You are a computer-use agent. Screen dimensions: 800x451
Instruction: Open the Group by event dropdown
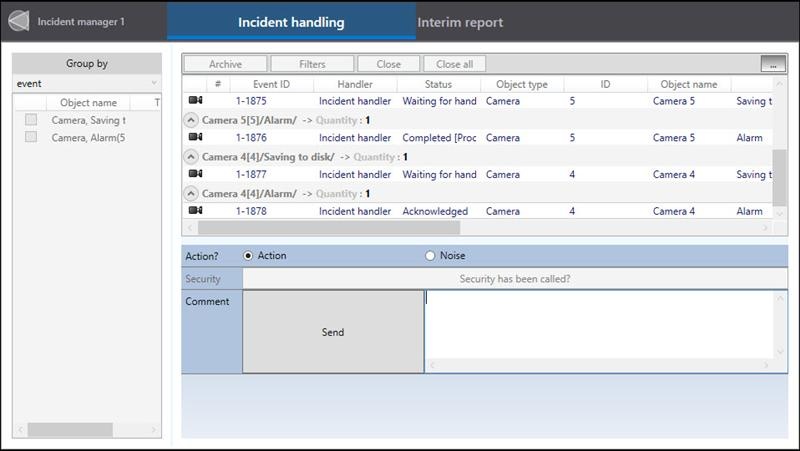click(x=87, y=83)
